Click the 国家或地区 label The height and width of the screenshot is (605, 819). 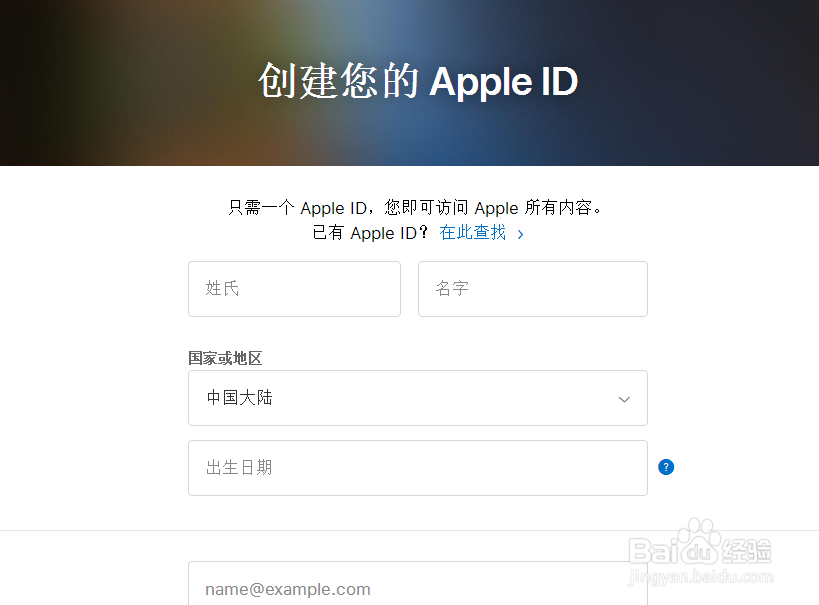click(x=225, y=358)
